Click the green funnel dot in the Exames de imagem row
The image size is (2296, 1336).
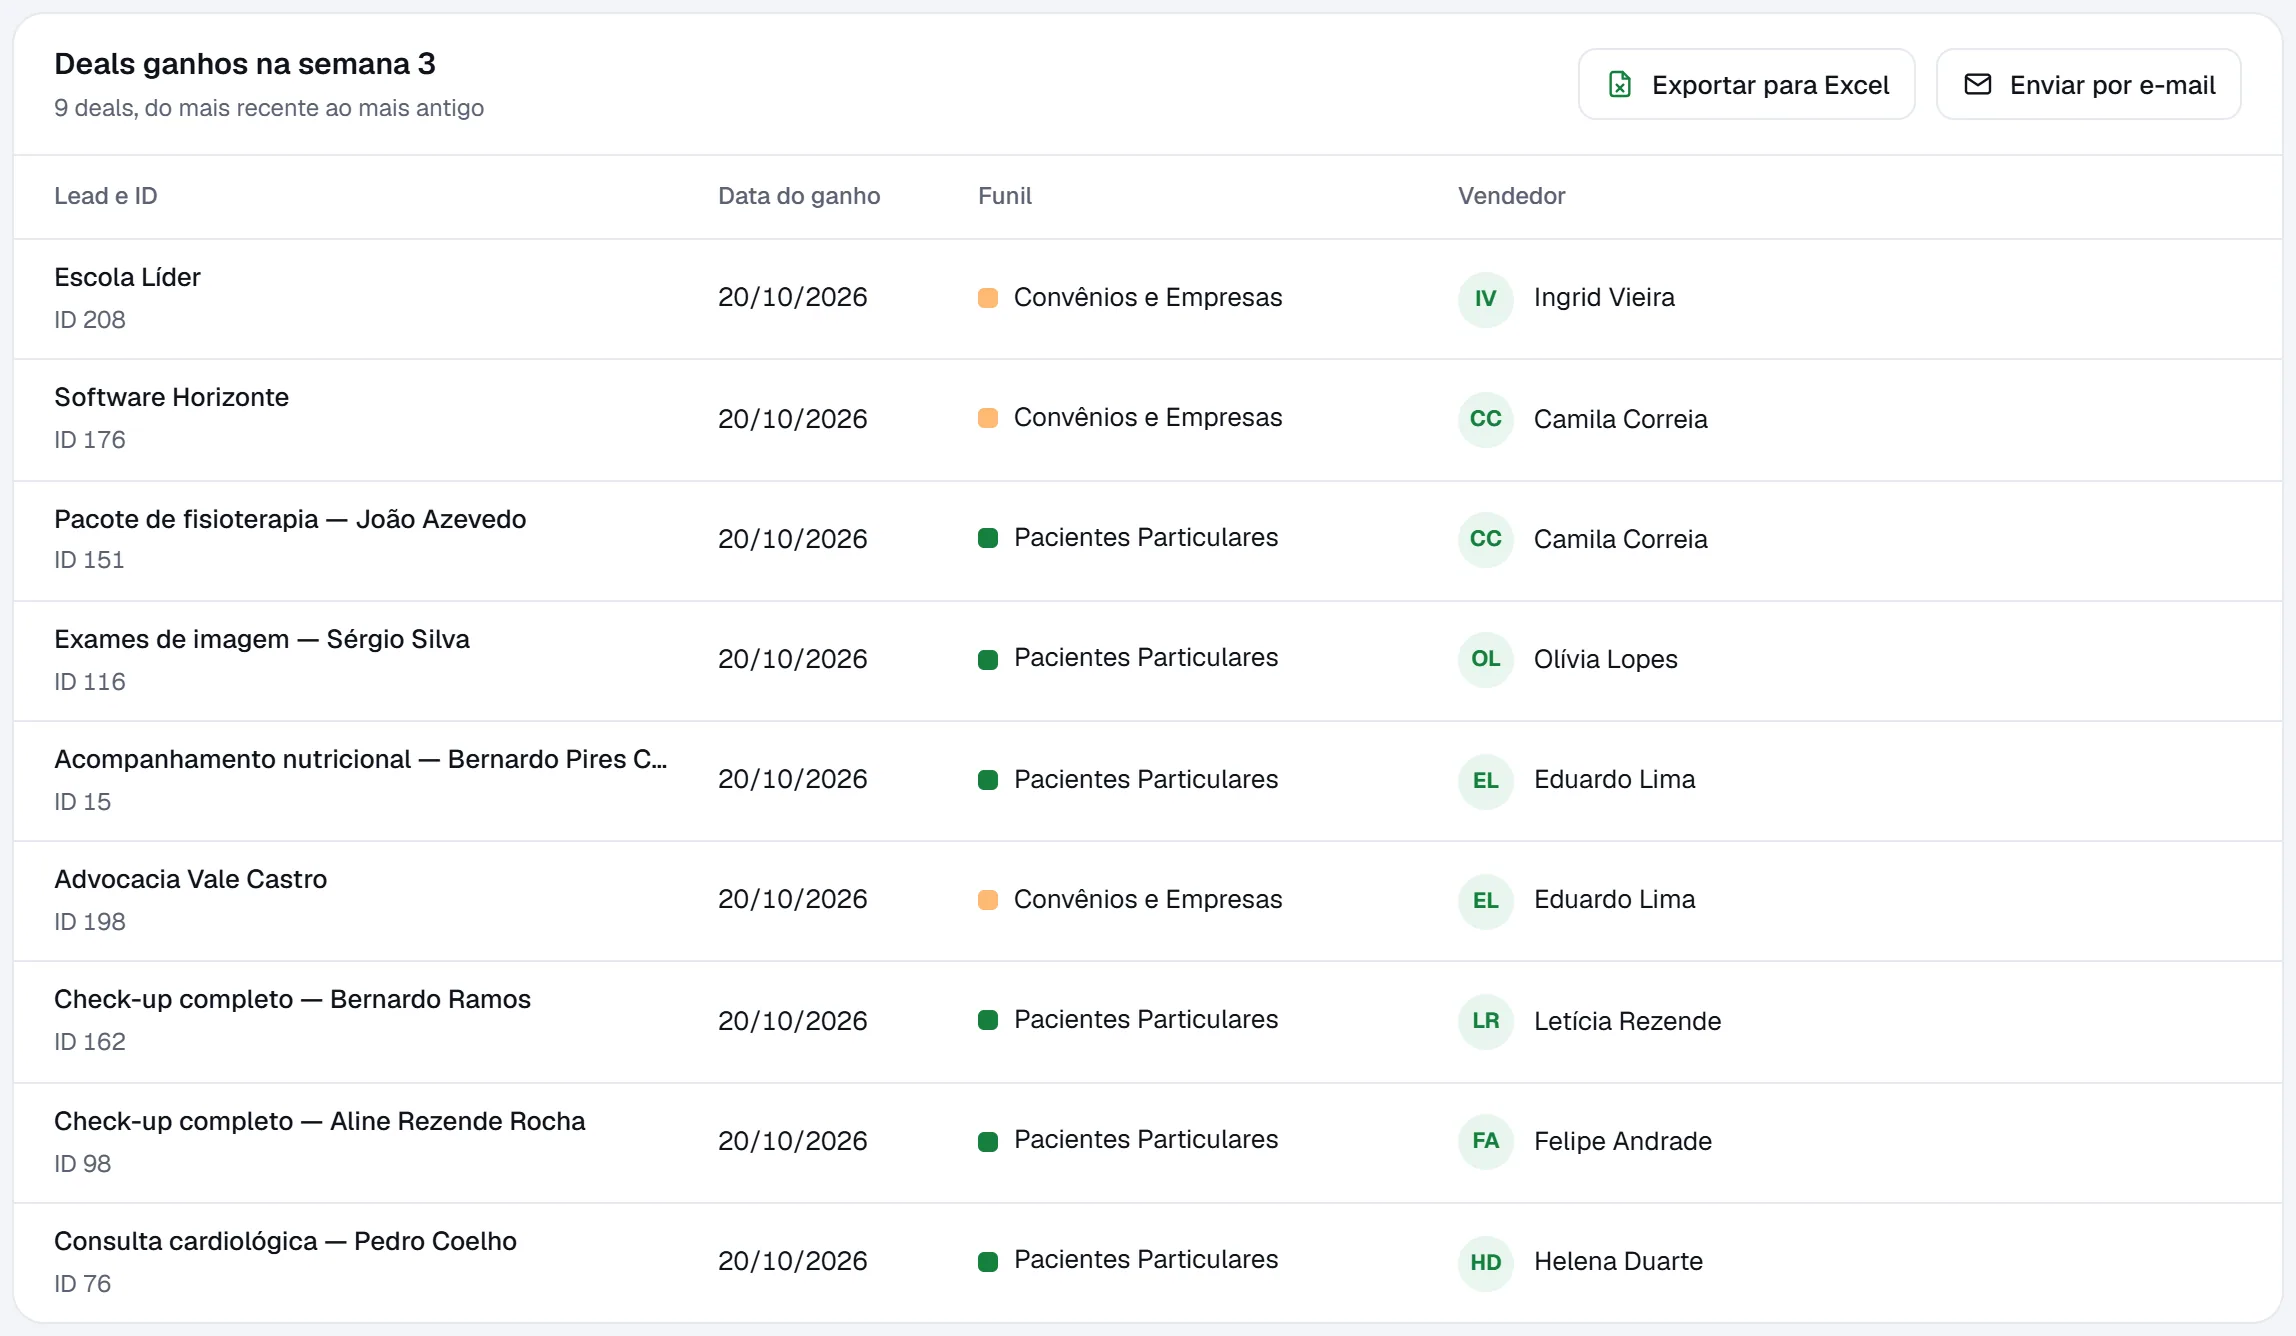[x=988, y=660]
